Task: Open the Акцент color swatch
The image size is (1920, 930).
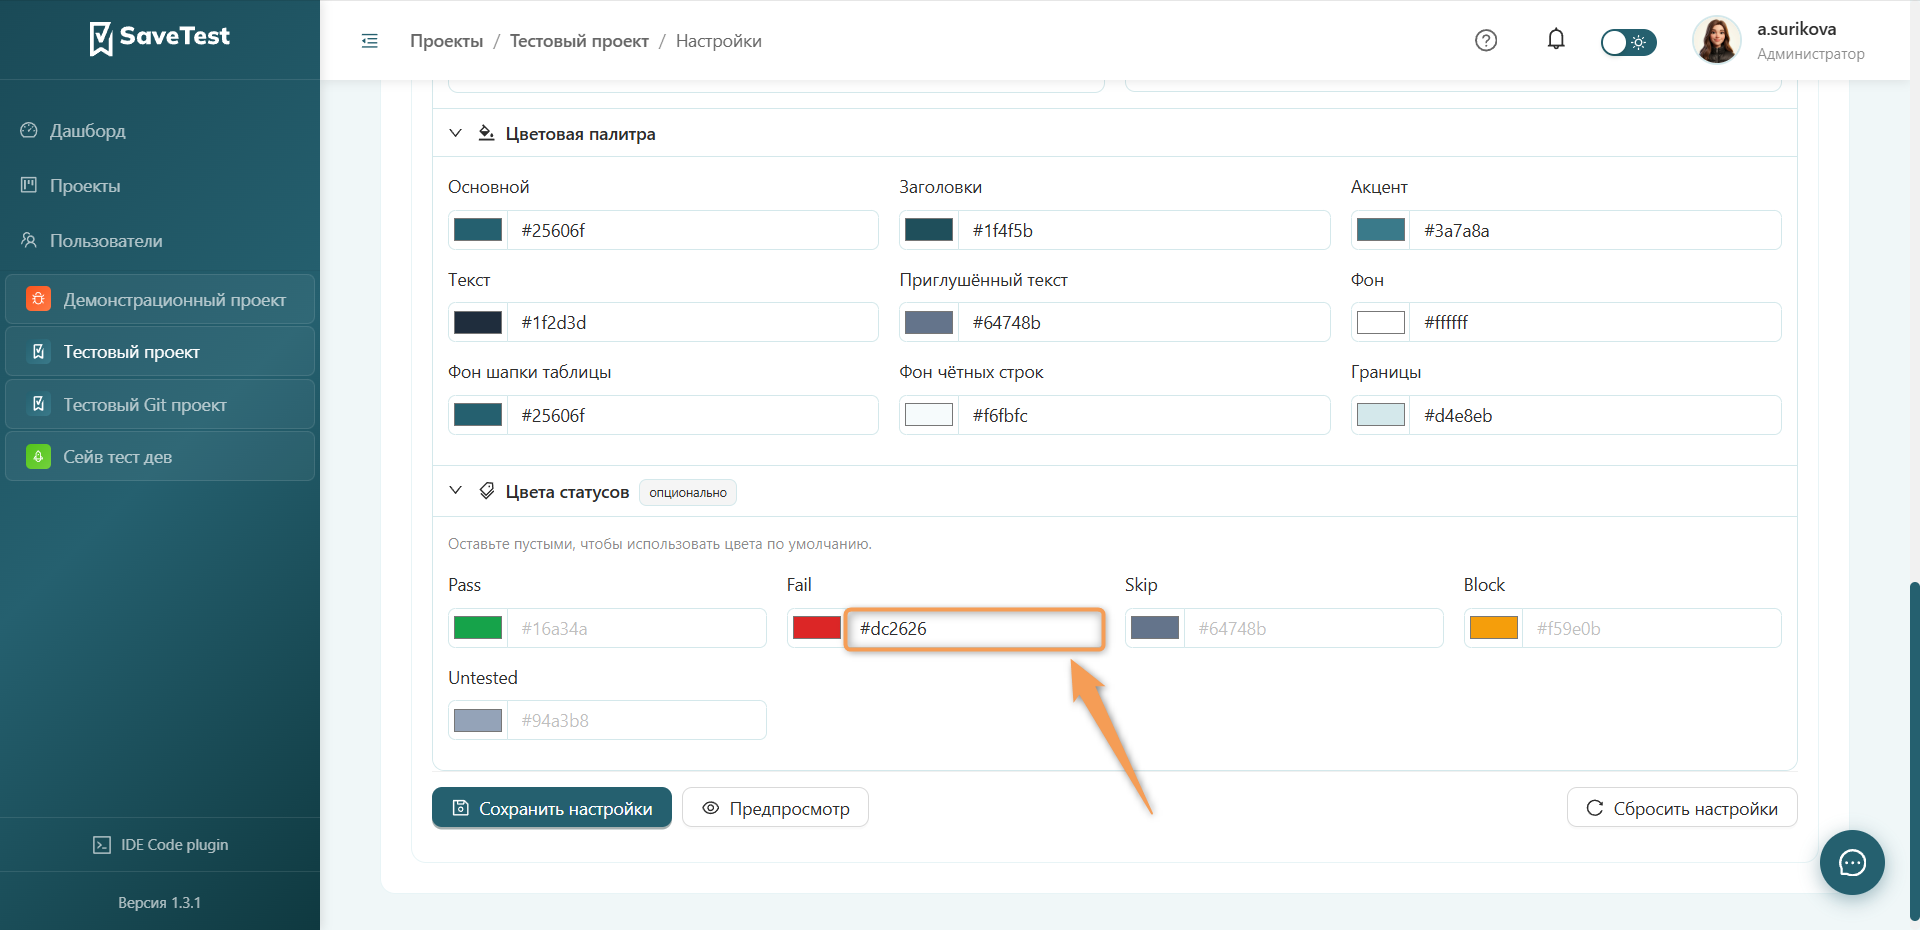Action: pyautogui.click(x=1380, y=230)
